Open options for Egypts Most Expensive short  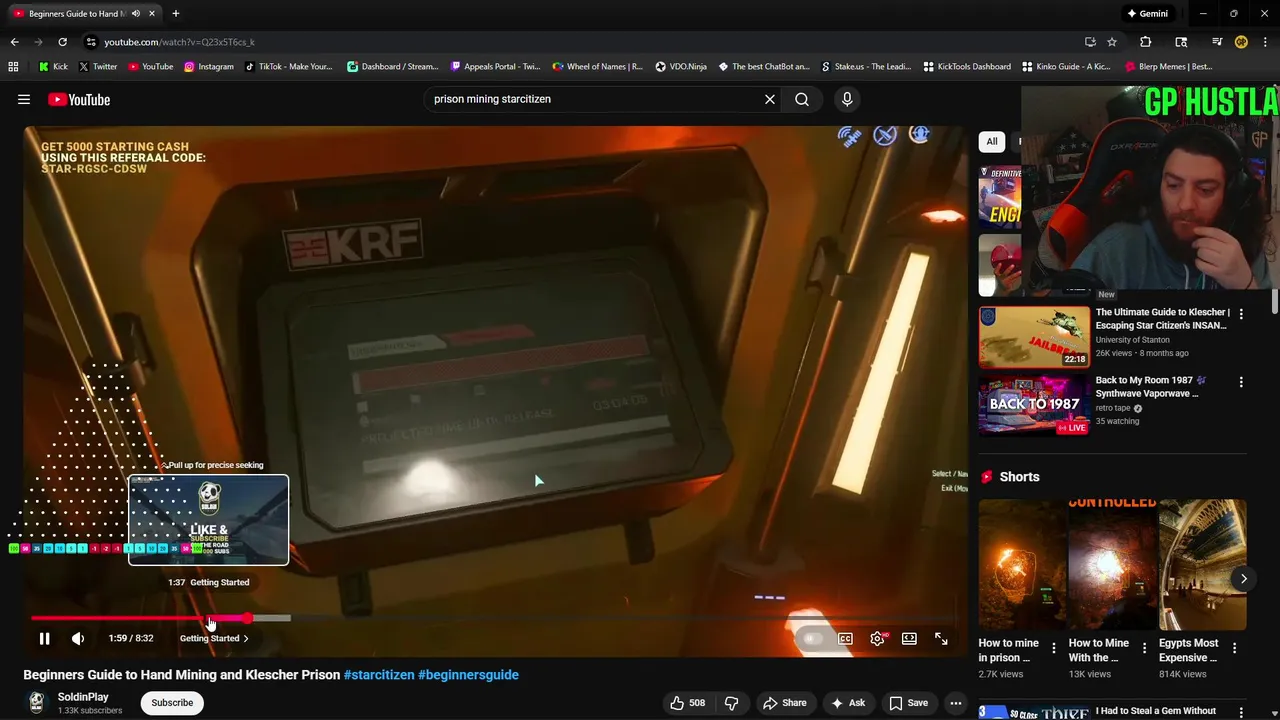1233,648
